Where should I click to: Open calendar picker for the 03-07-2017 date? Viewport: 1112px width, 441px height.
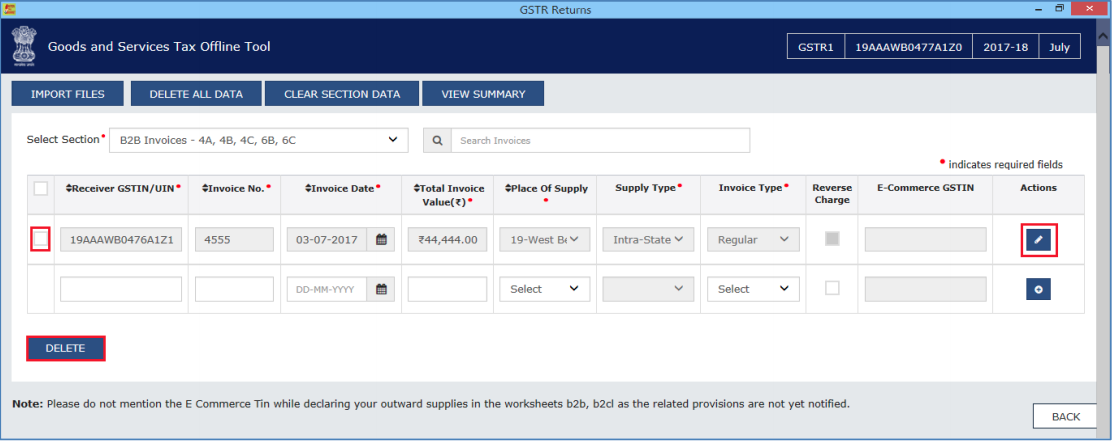tap(381, 240)
